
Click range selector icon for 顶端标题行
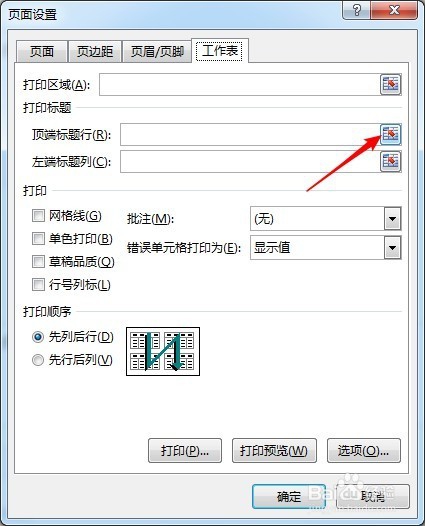(391, 135)
